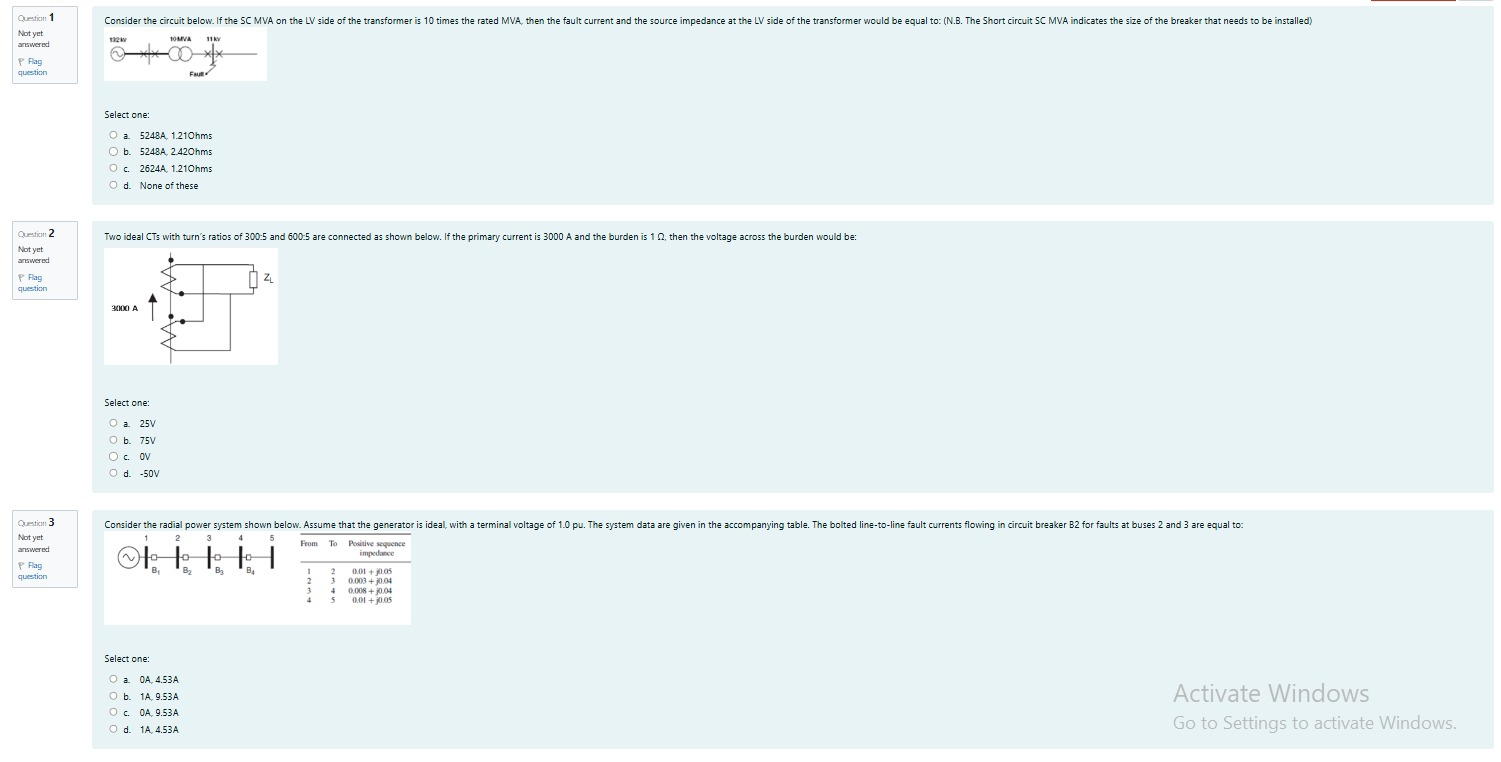Click 'Not yet answered' status of Question 2
This screenshot has height=762, width=1501.
pos(34,254)
